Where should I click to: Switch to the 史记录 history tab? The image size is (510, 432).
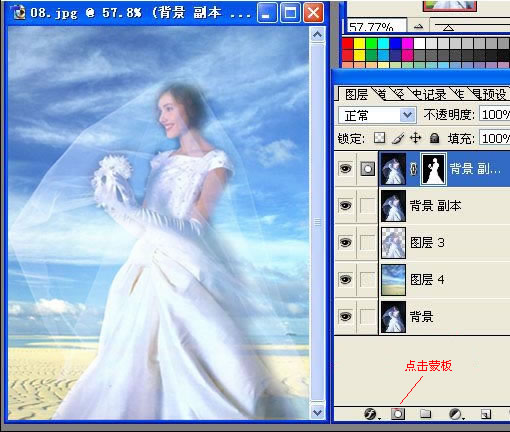430,94
